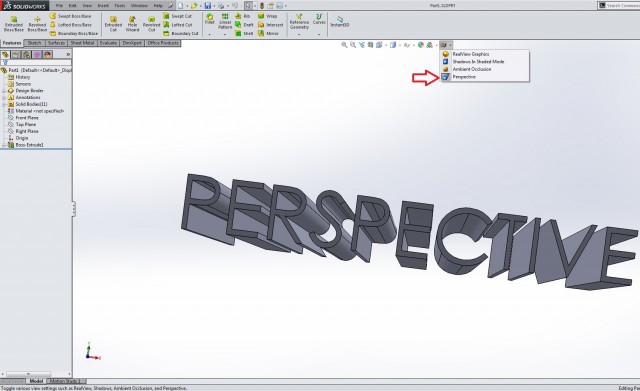Open the View Settings dropdown button
Viewport: 640px width, 391px height.
click(x=446, y=45)
